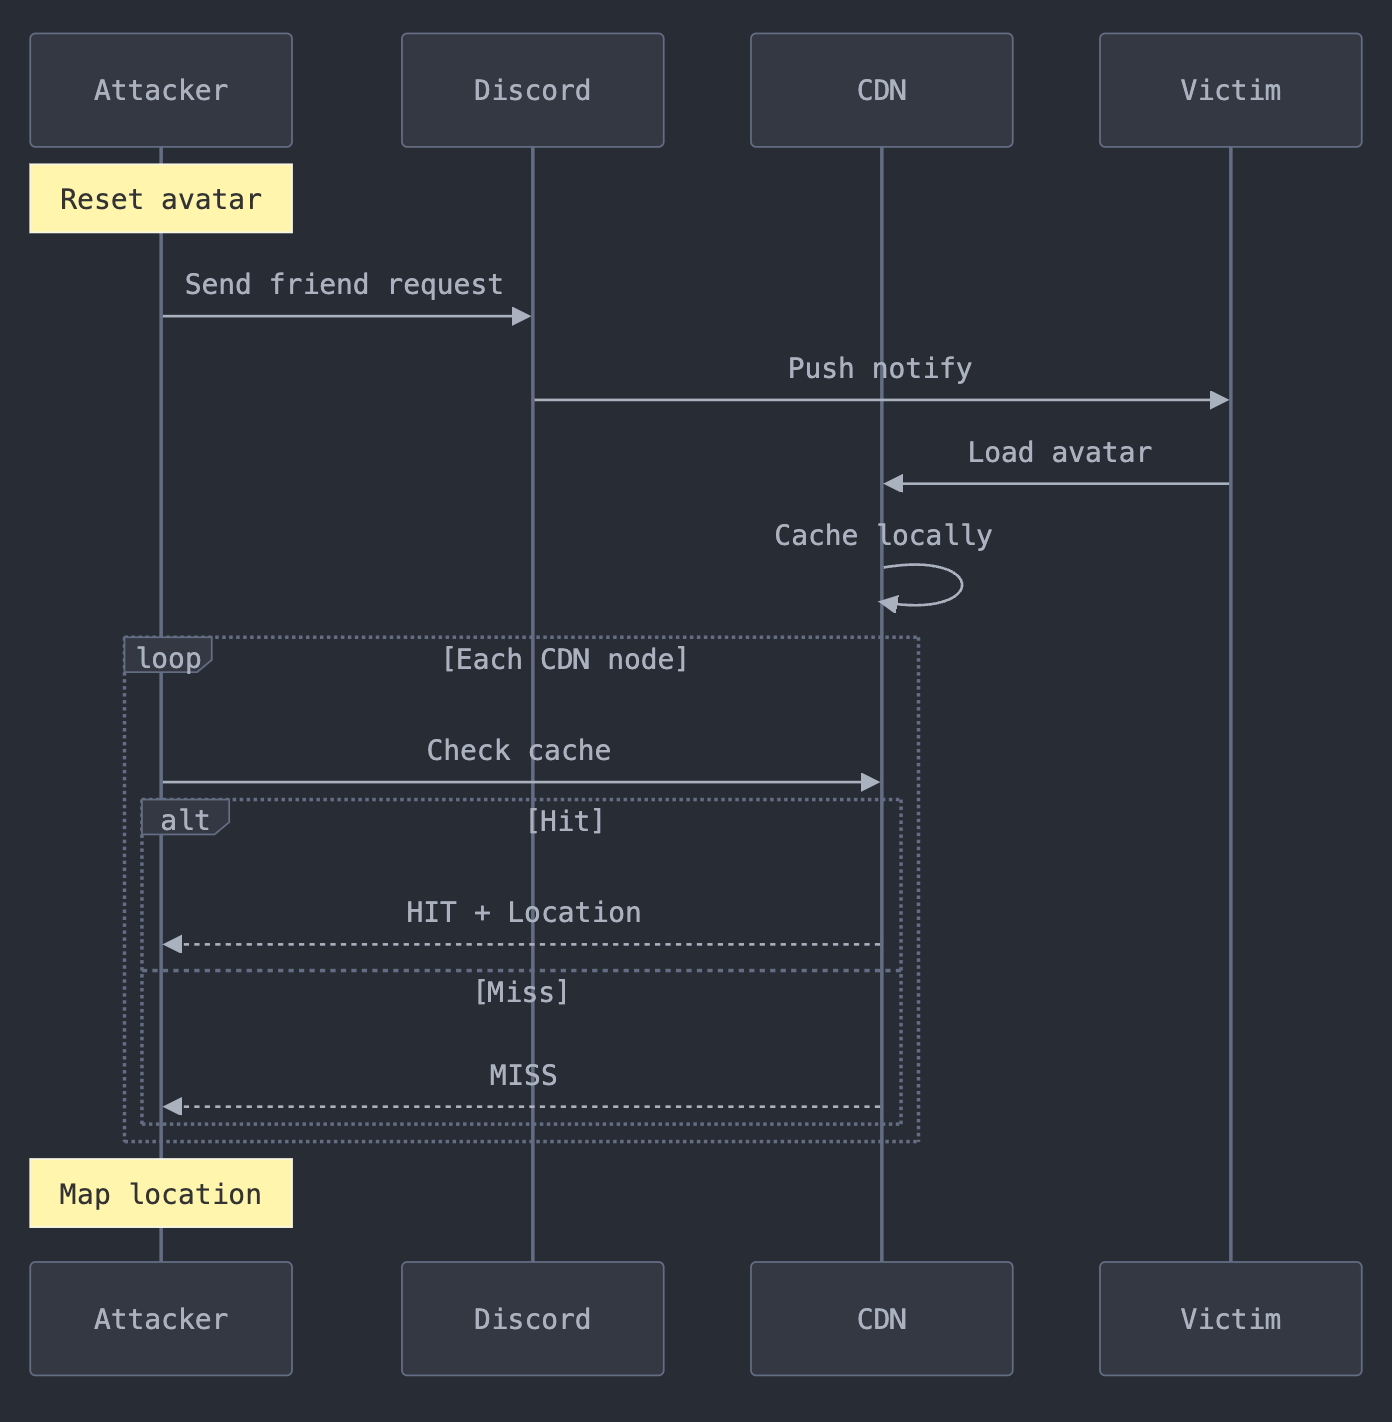Click the Check cache message label
Image resolution: width=1392 pixels, height=1422 pixels.
pyautogui.click(x=518, y=751)
